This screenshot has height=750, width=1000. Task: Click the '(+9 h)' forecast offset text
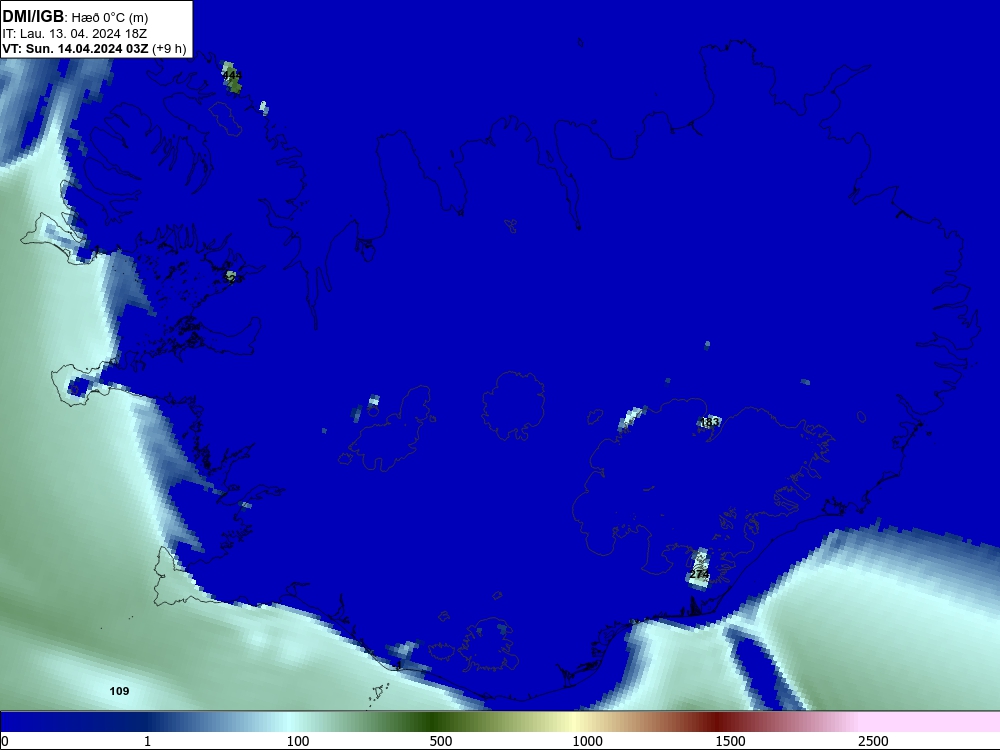pos(169,49)
